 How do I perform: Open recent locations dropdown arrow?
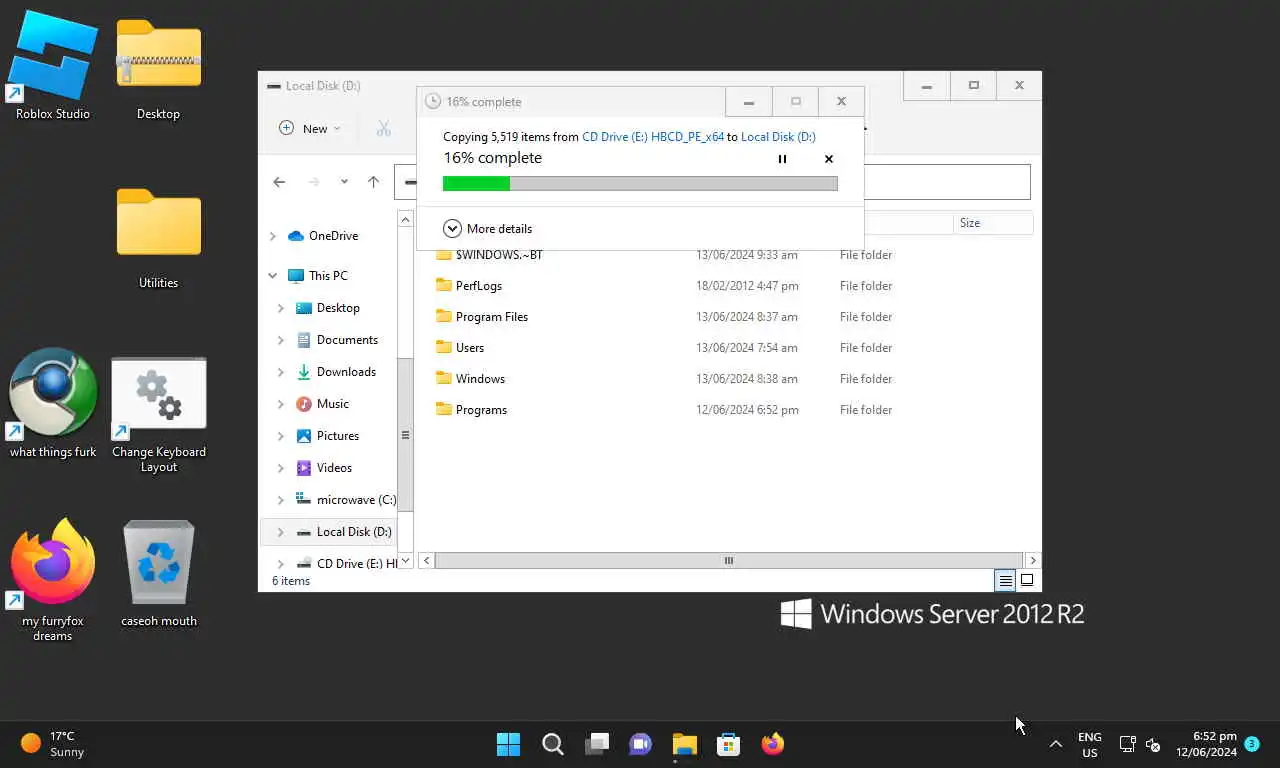coord(344,182)
